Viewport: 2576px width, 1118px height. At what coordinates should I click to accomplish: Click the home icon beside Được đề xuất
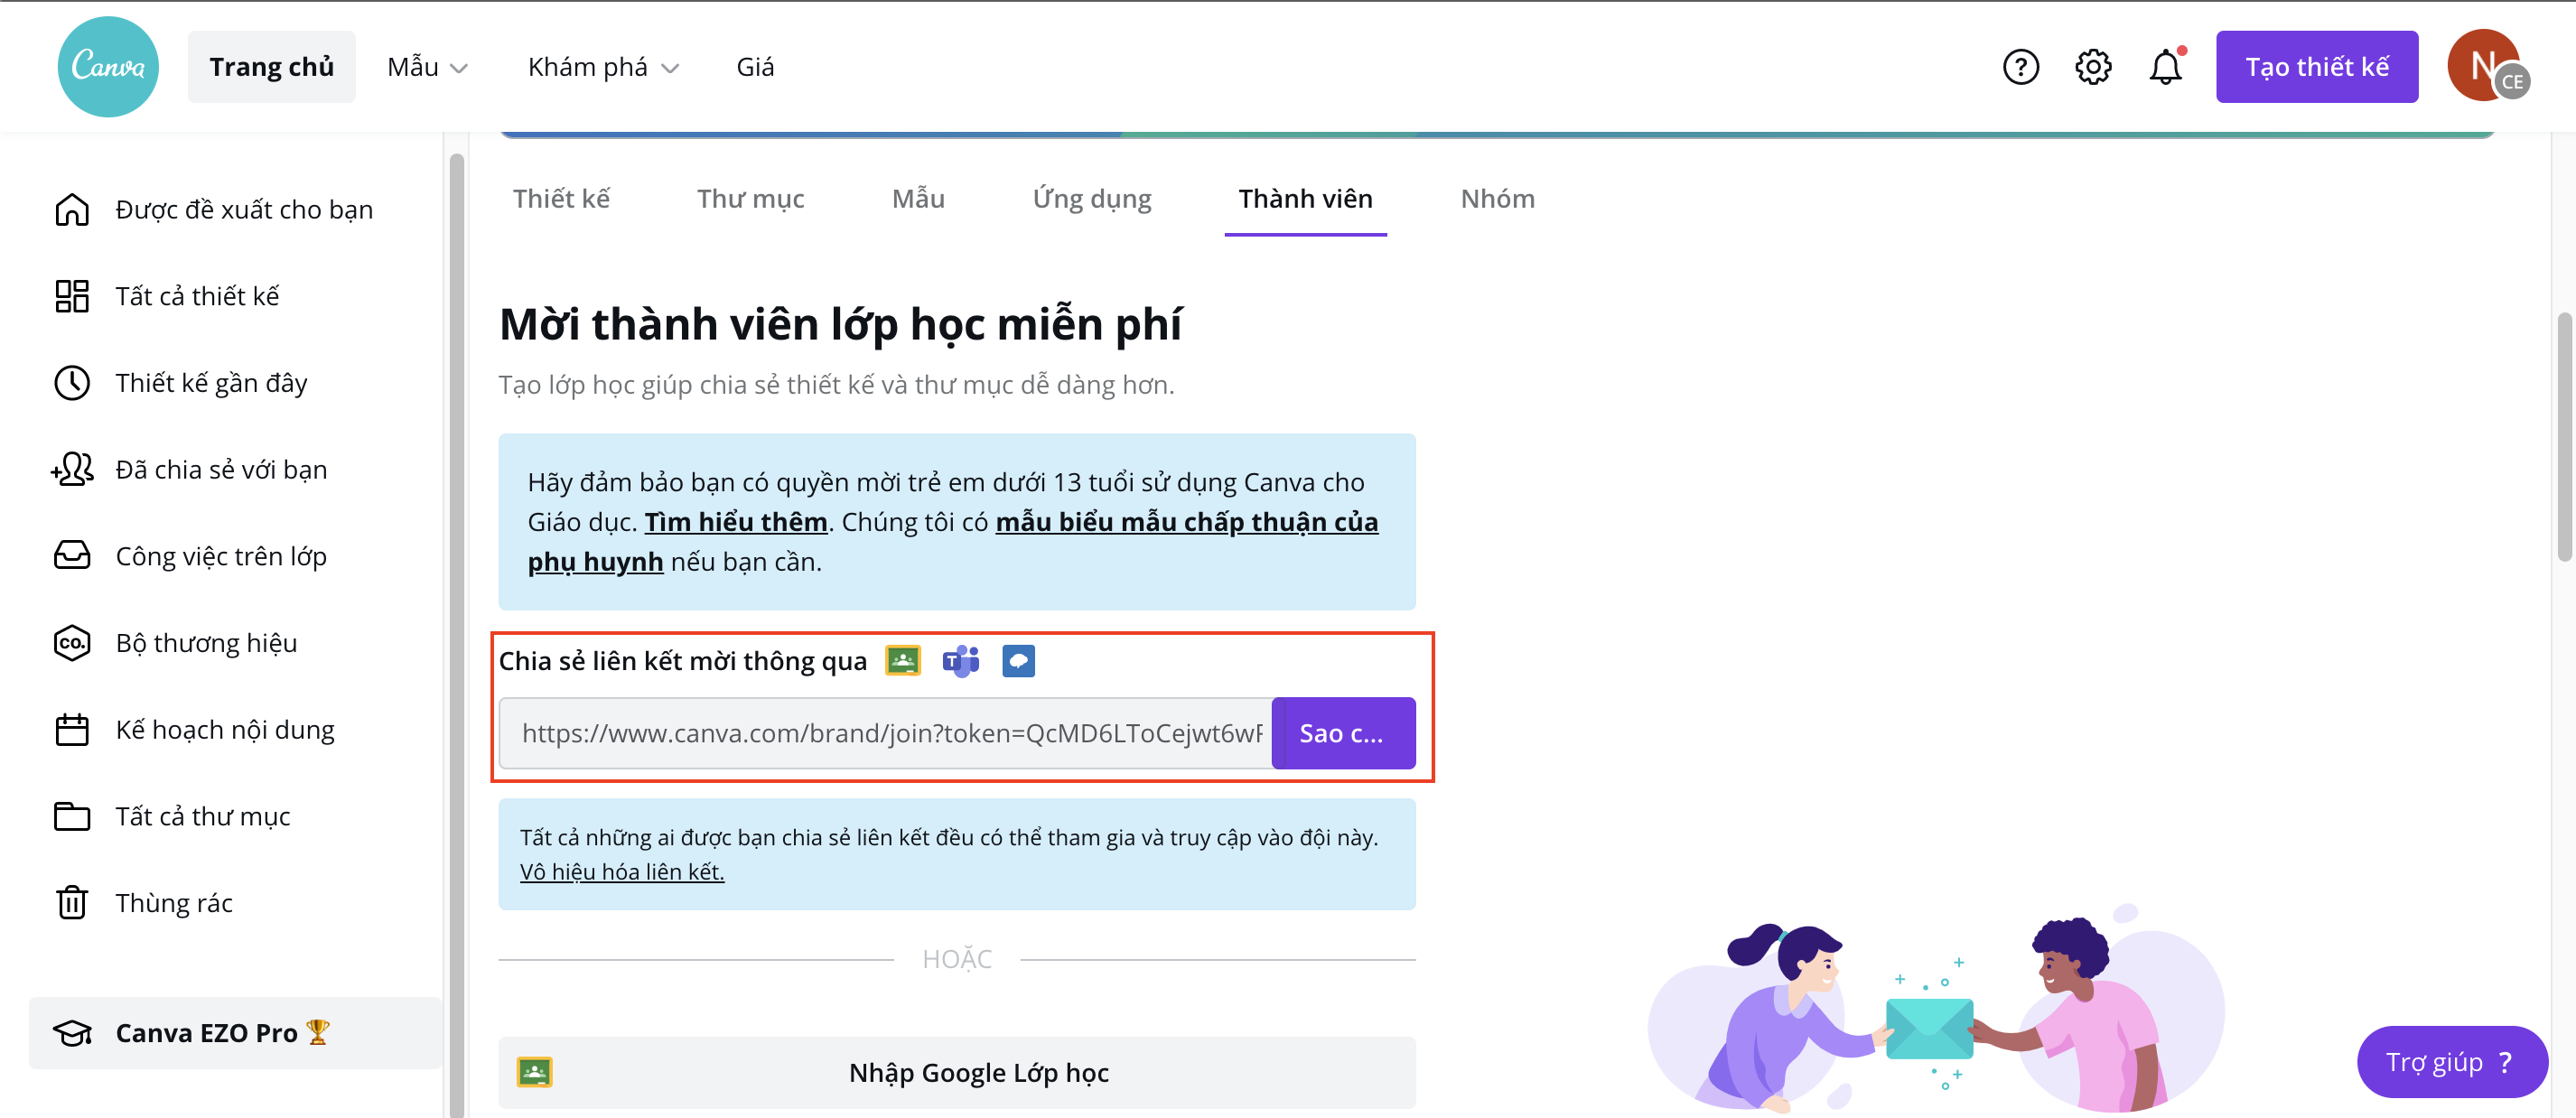[x=72, y=210]
